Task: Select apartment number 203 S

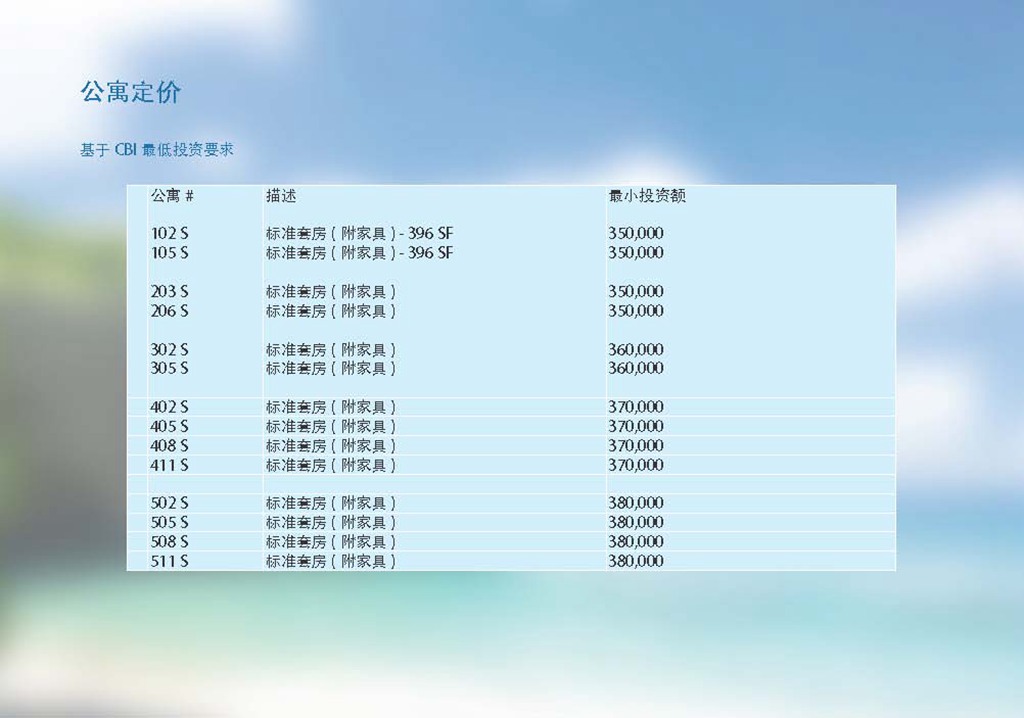Action: coord(170,291)
